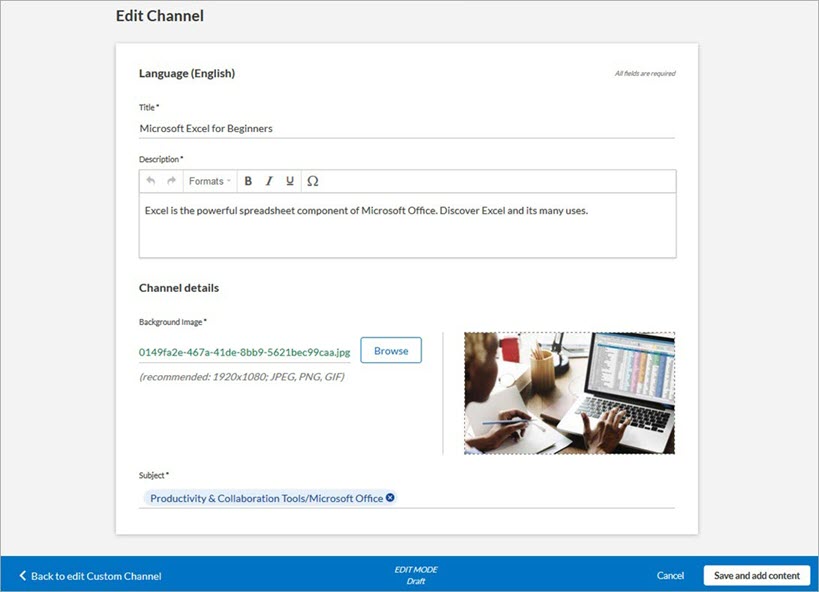Insert special character with Omega icon
819x592 pixels.
[313, 181]
